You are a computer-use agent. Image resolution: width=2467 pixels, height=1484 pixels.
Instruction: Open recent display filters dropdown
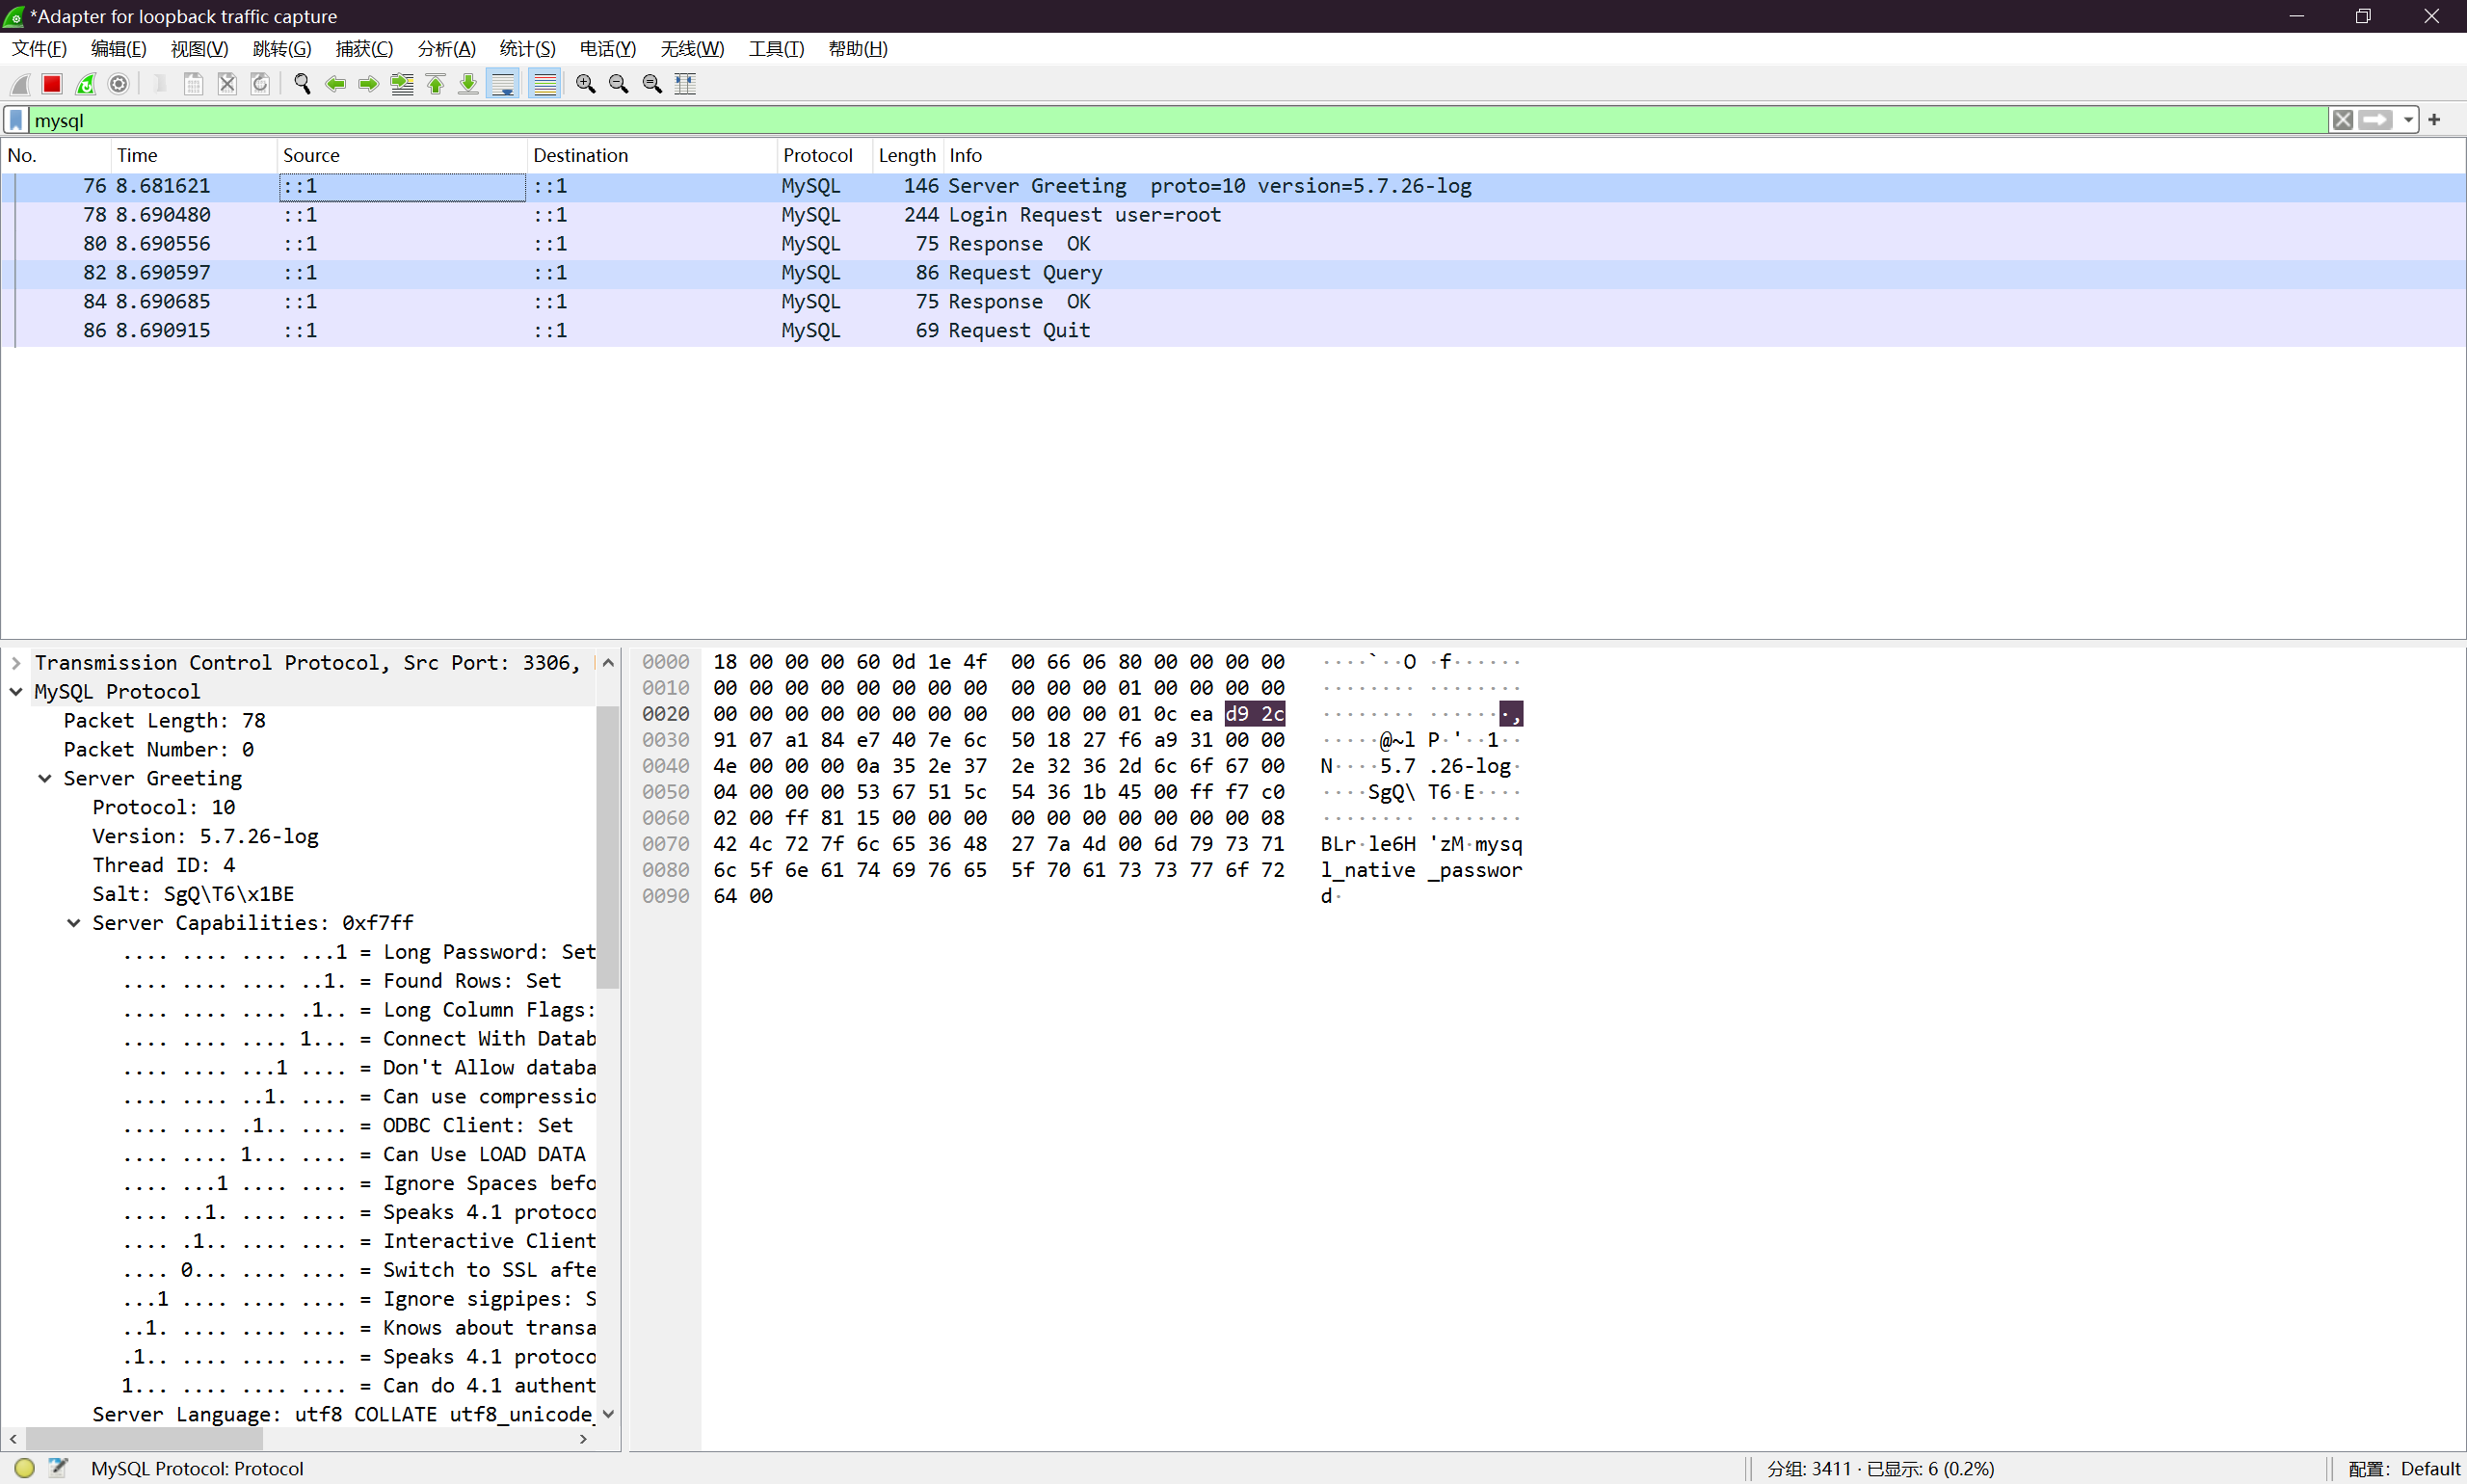click(x=2408, y=120)
